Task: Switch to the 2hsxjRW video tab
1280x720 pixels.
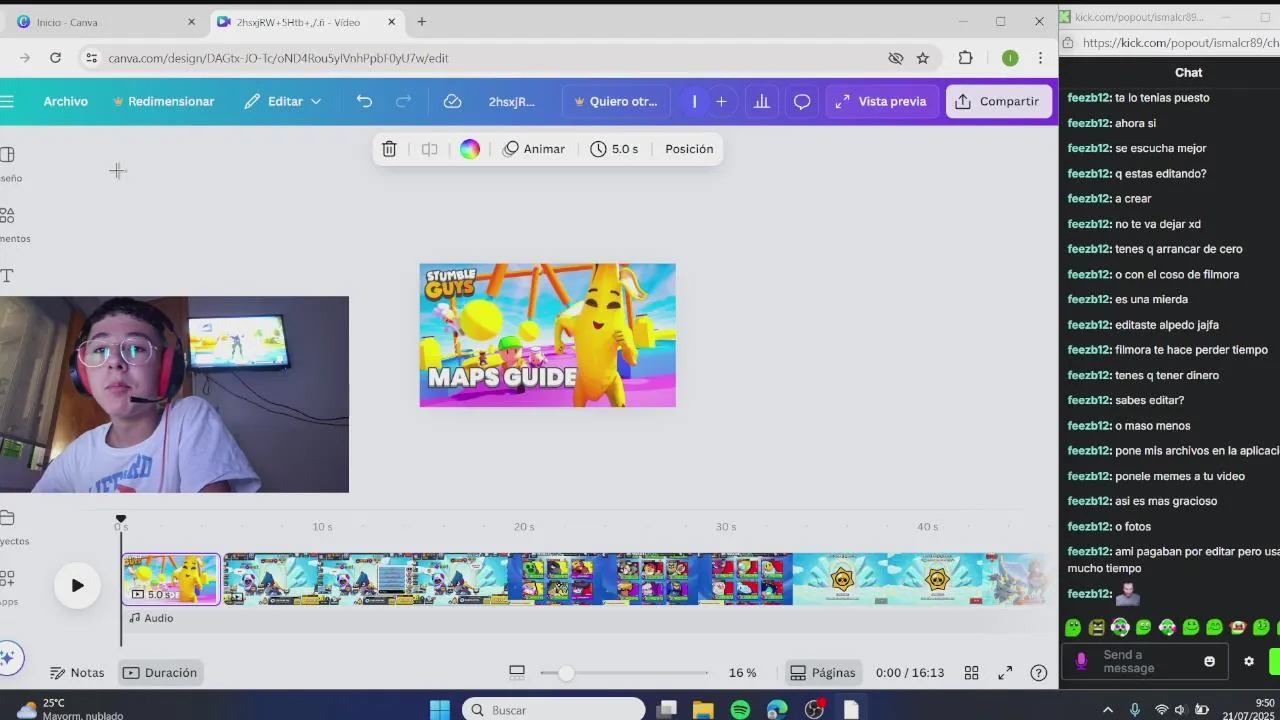Action: tap(307, 21)
